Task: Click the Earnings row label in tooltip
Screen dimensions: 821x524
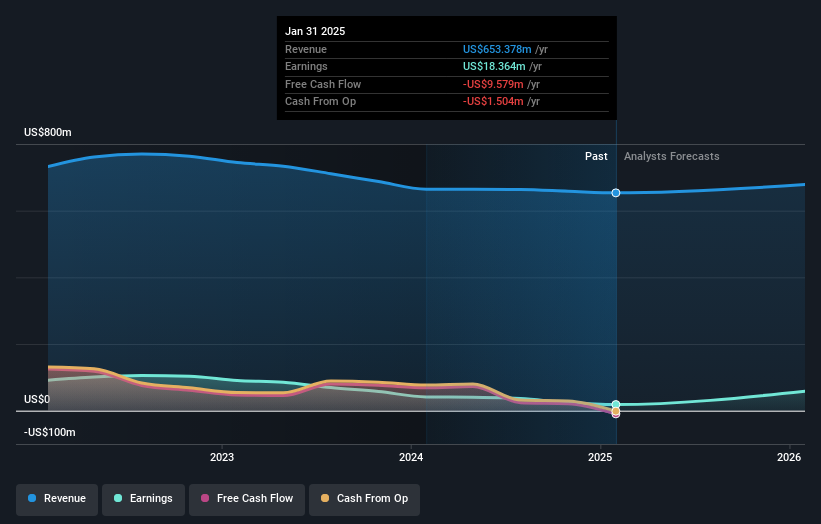Action: coord(306,66)
